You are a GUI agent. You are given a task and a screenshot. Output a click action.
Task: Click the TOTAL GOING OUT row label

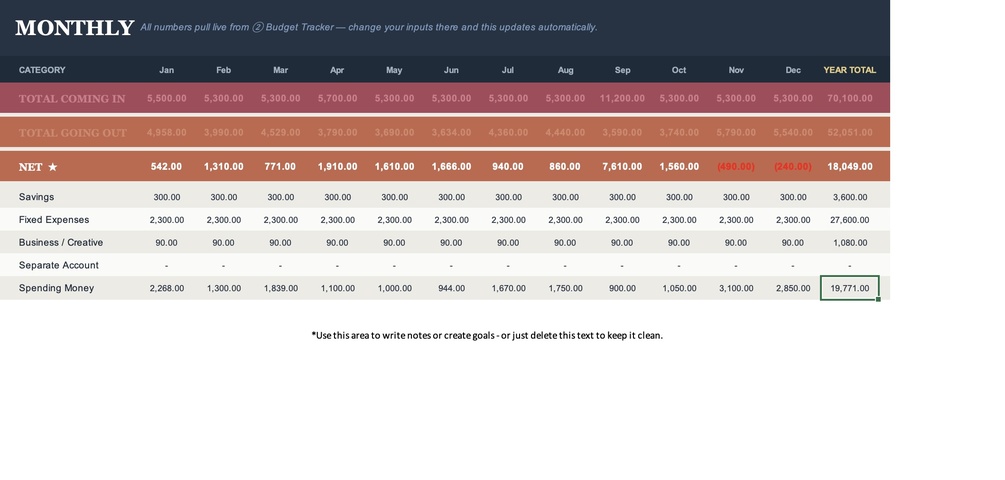[73, 133]
